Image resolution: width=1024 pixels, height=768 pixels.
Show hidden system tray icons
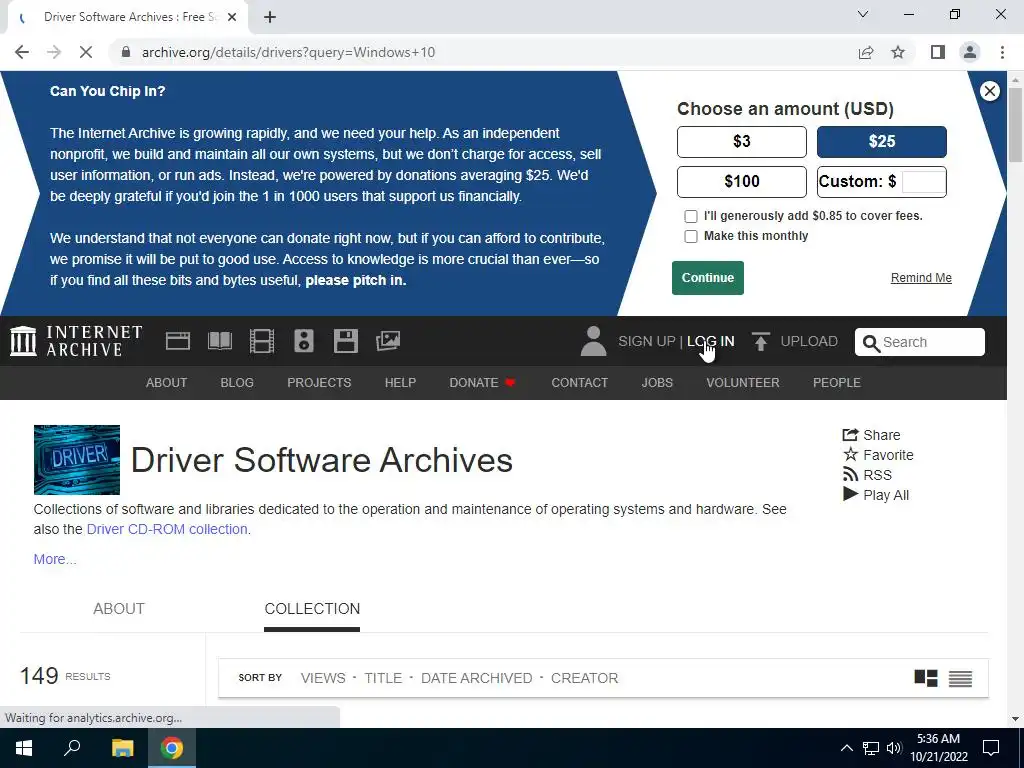(x=846, y=748)
